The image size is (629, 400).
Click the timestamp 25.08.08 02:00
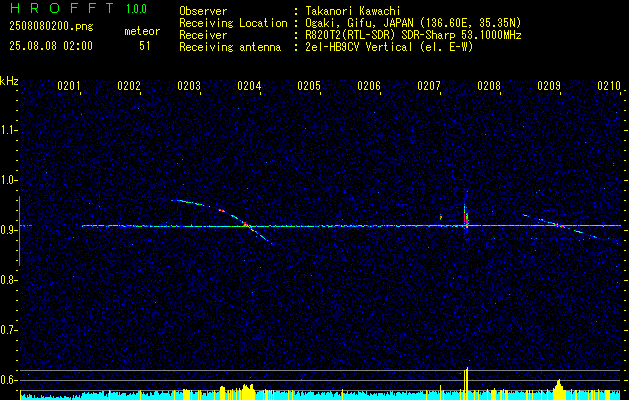51,46
